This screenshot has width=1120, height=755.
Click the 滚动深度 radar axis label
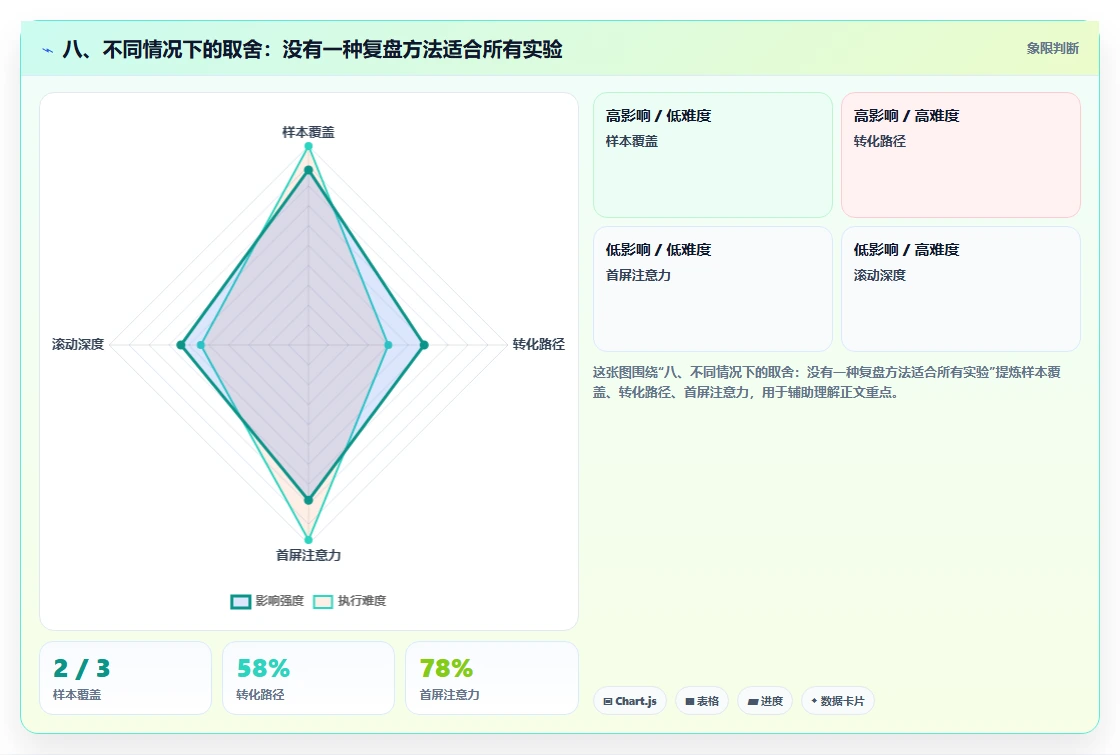coord(78,344)
